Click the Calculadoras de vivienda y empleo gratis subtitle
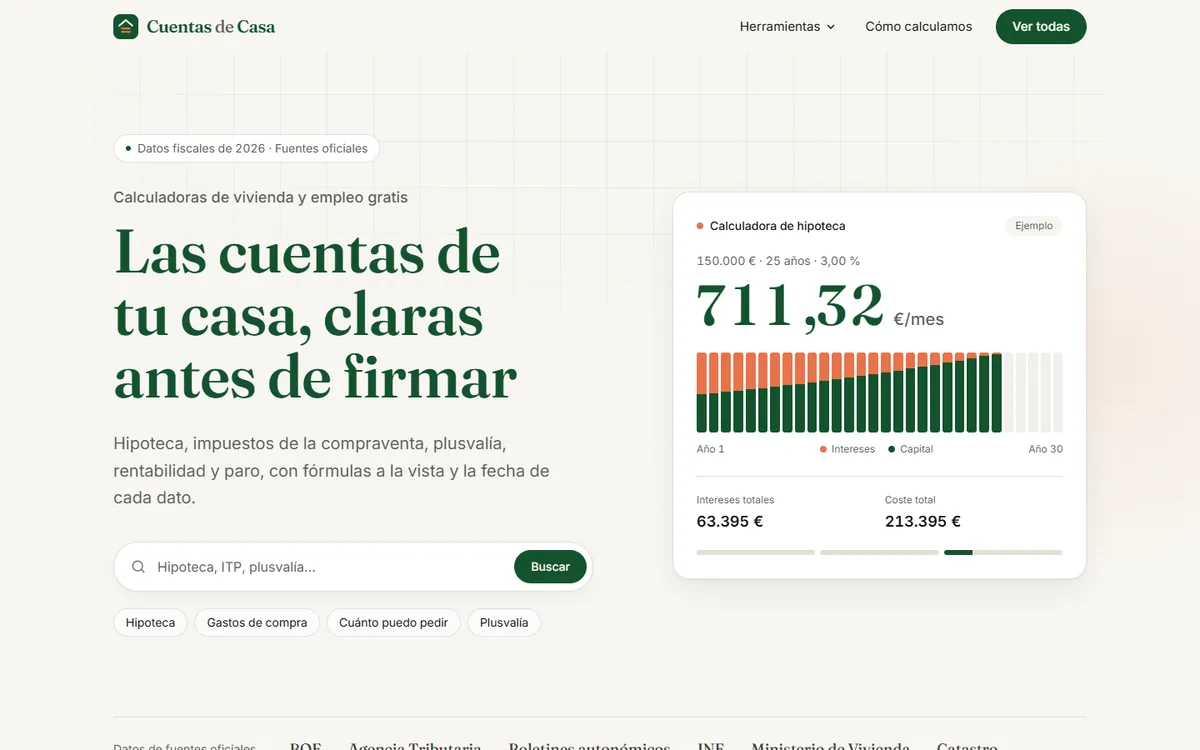 coord(261,197)
